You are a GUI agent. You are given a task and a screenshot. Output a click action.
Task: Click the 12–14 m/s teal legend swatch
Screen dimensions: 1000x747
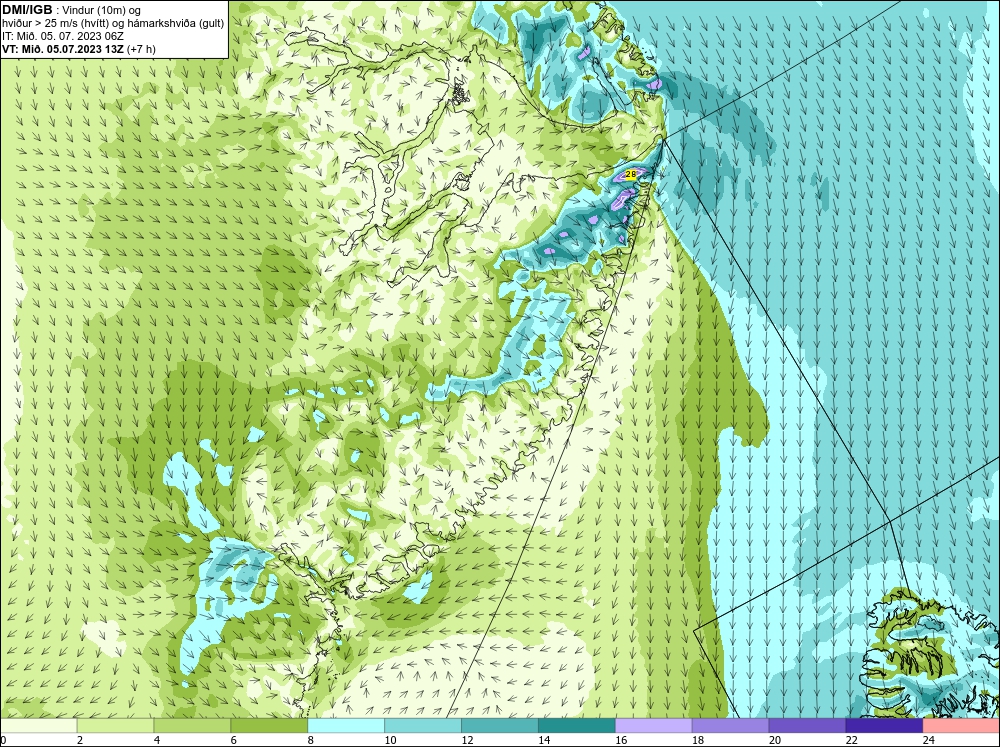[x=500, y=726]
